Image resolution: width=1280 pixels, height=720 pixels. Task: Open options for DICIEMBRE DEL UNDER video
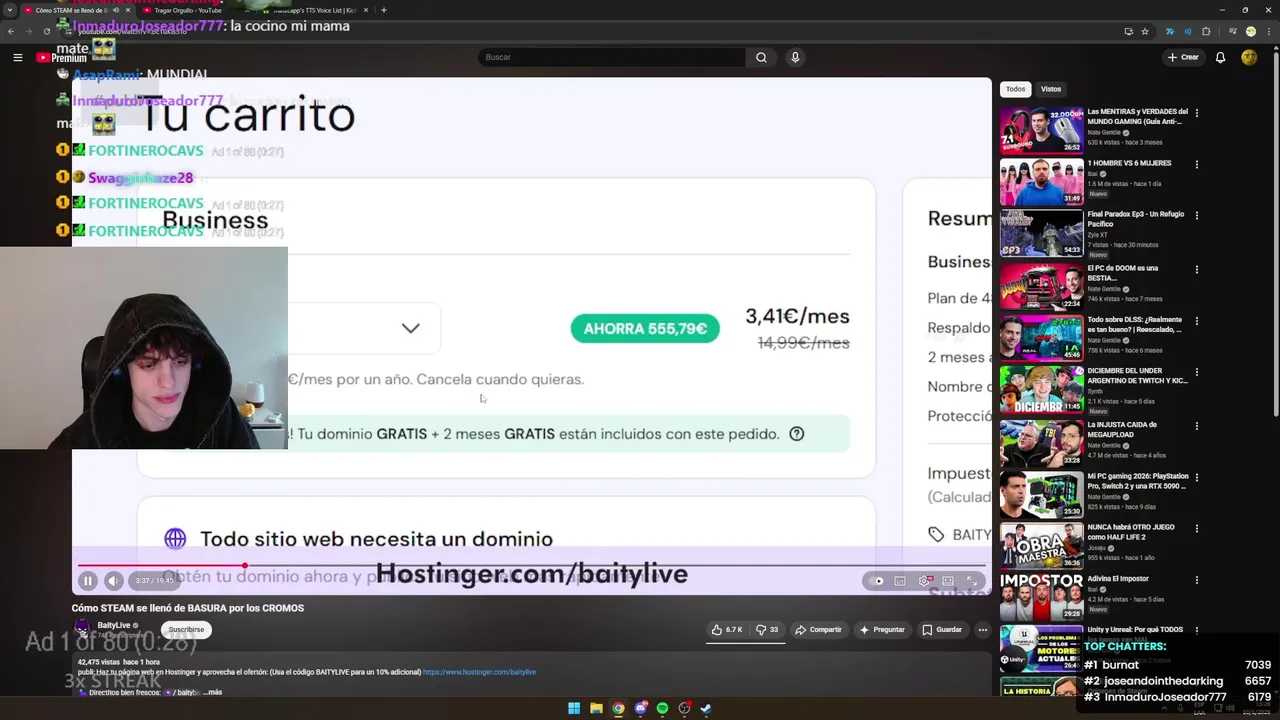pos(1197,372)
